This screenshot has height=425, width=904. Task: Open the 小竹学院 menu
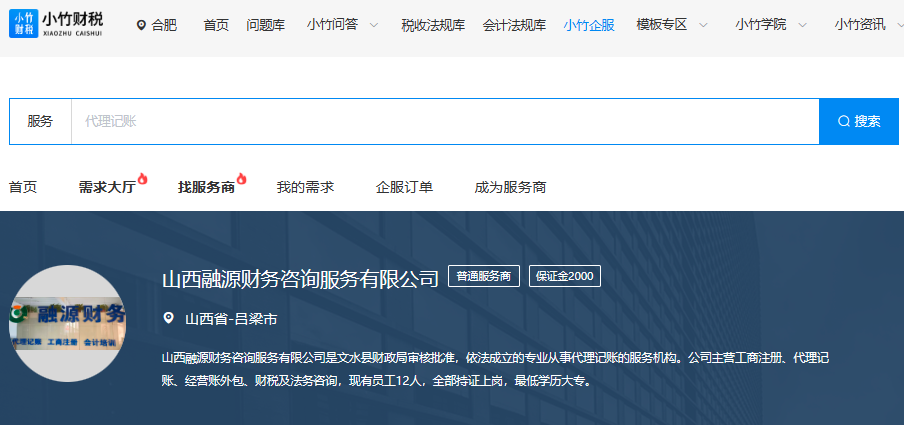pyautogui.click(x=760, y=25)
